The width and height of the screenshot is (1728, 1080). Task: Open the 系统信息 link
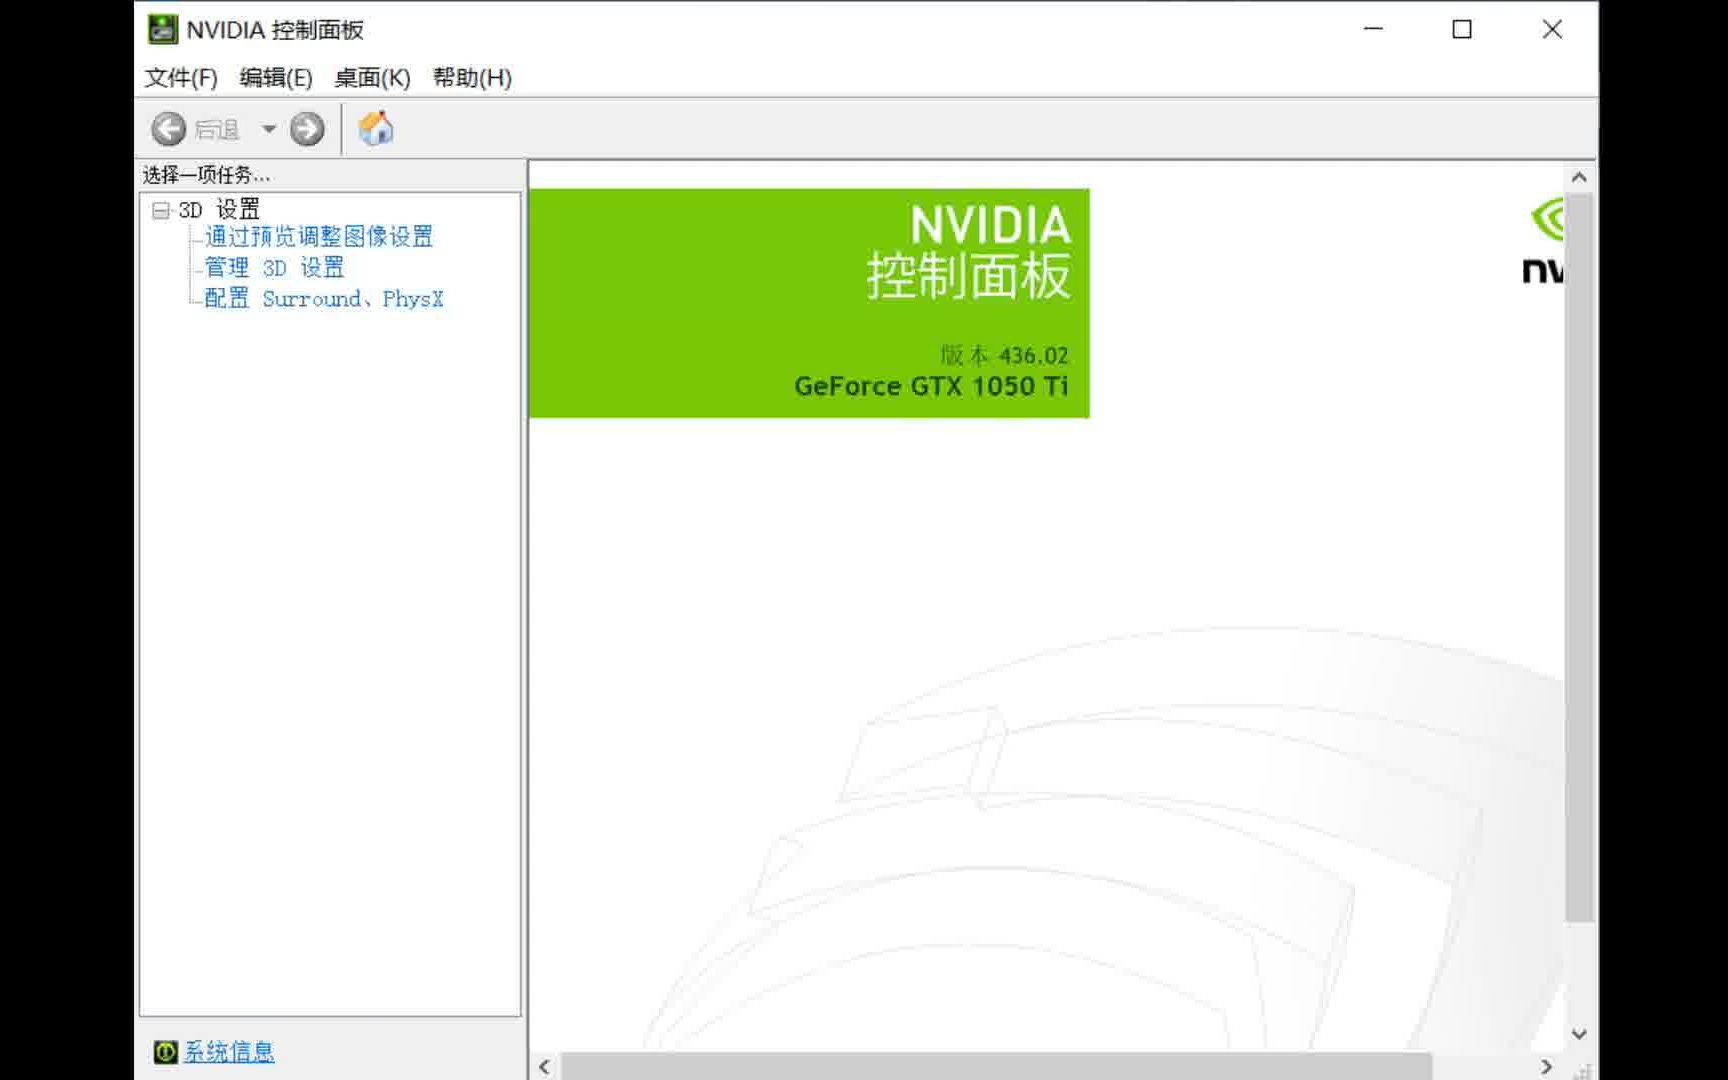[229, 1052]
